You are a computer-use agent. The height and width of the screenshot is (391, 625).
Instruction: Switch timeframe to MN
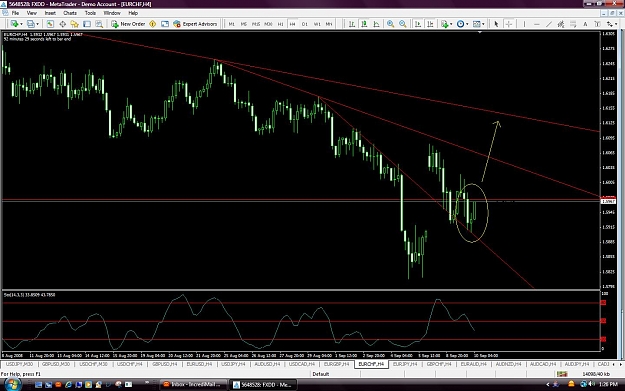pos(329,24)
